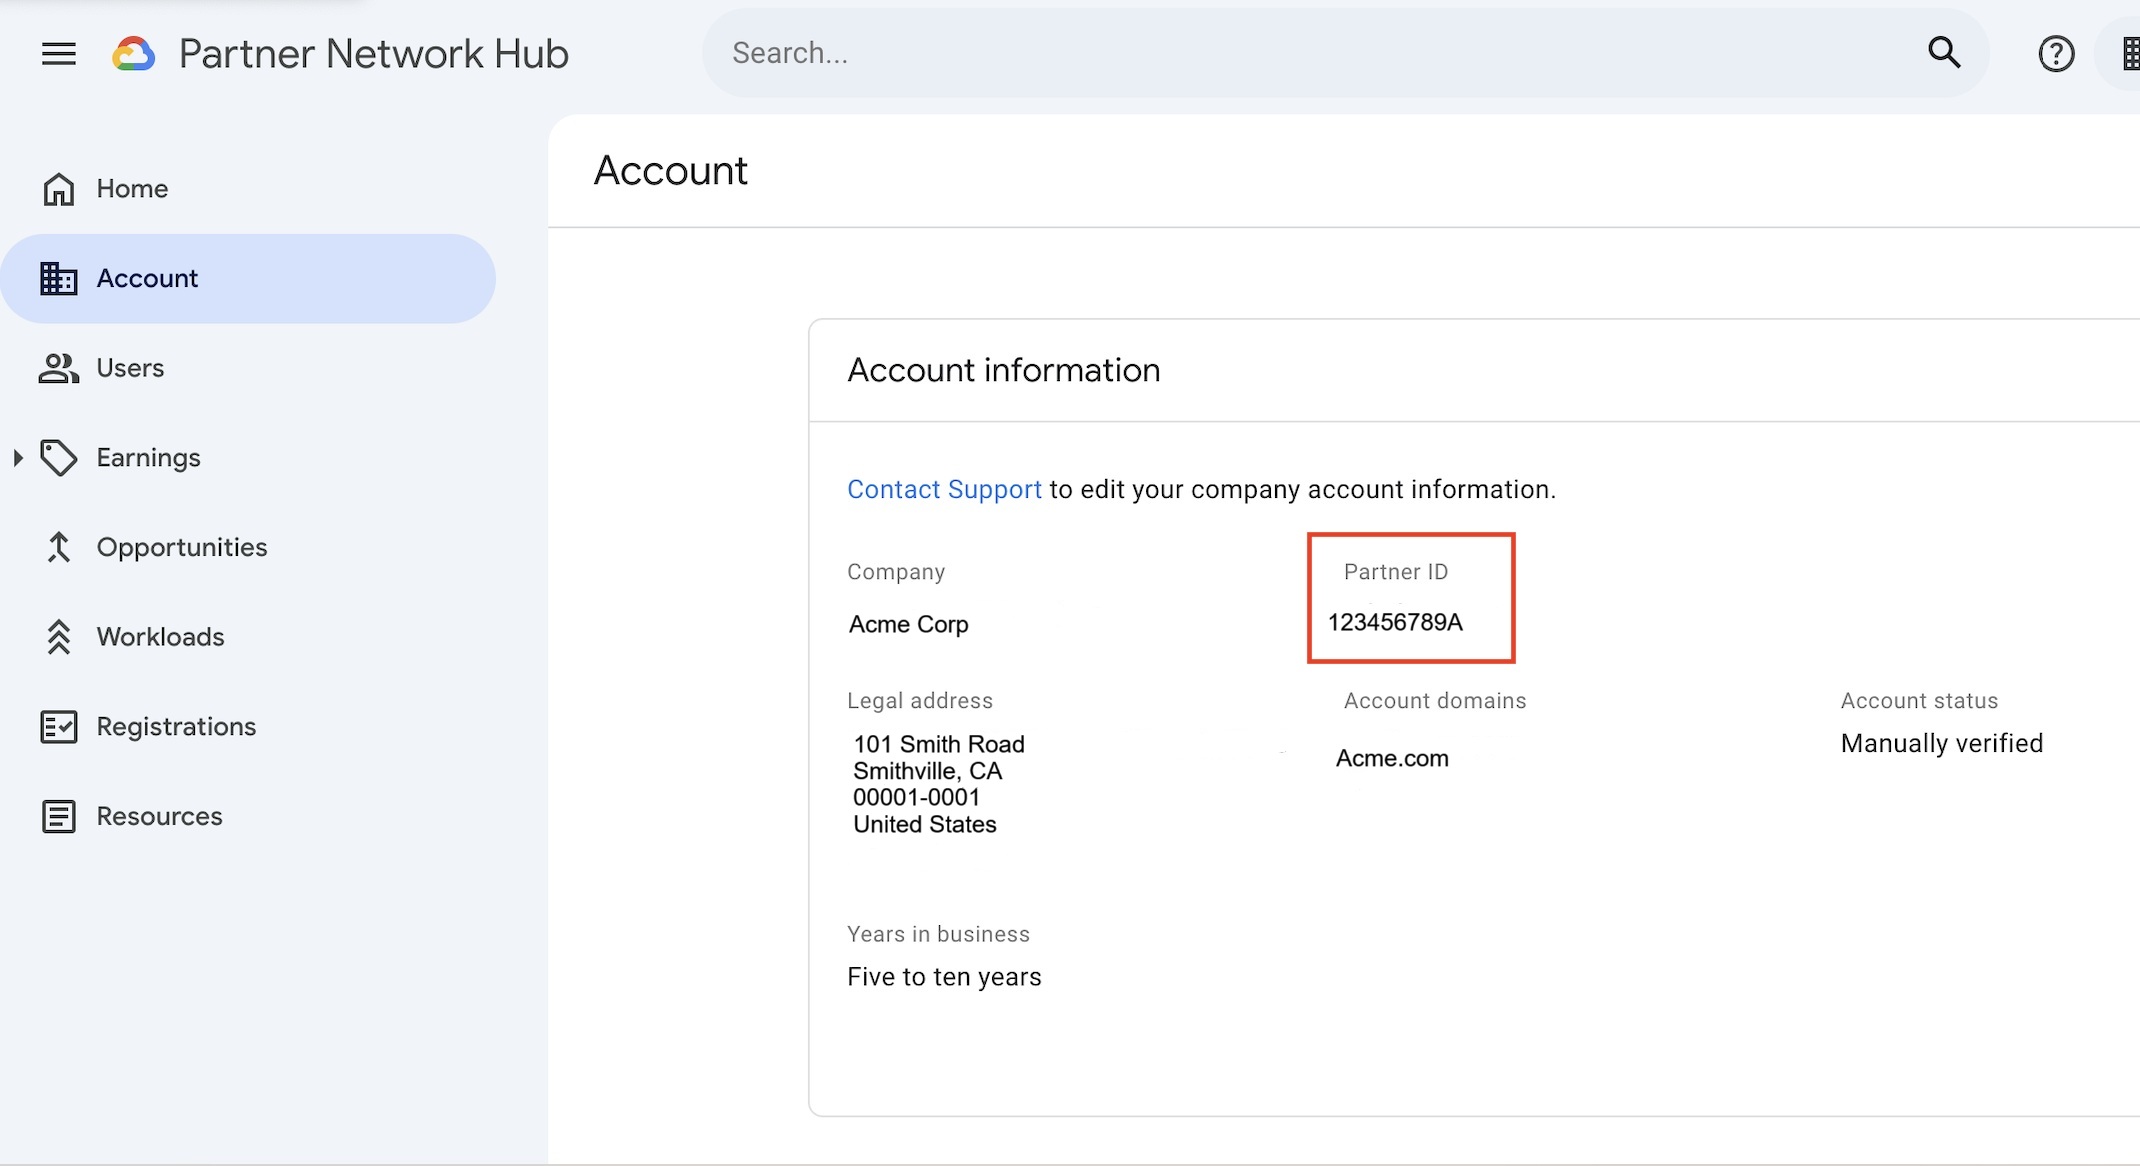
Task: Click the Account information heading
Action: tap(1004, 370)
